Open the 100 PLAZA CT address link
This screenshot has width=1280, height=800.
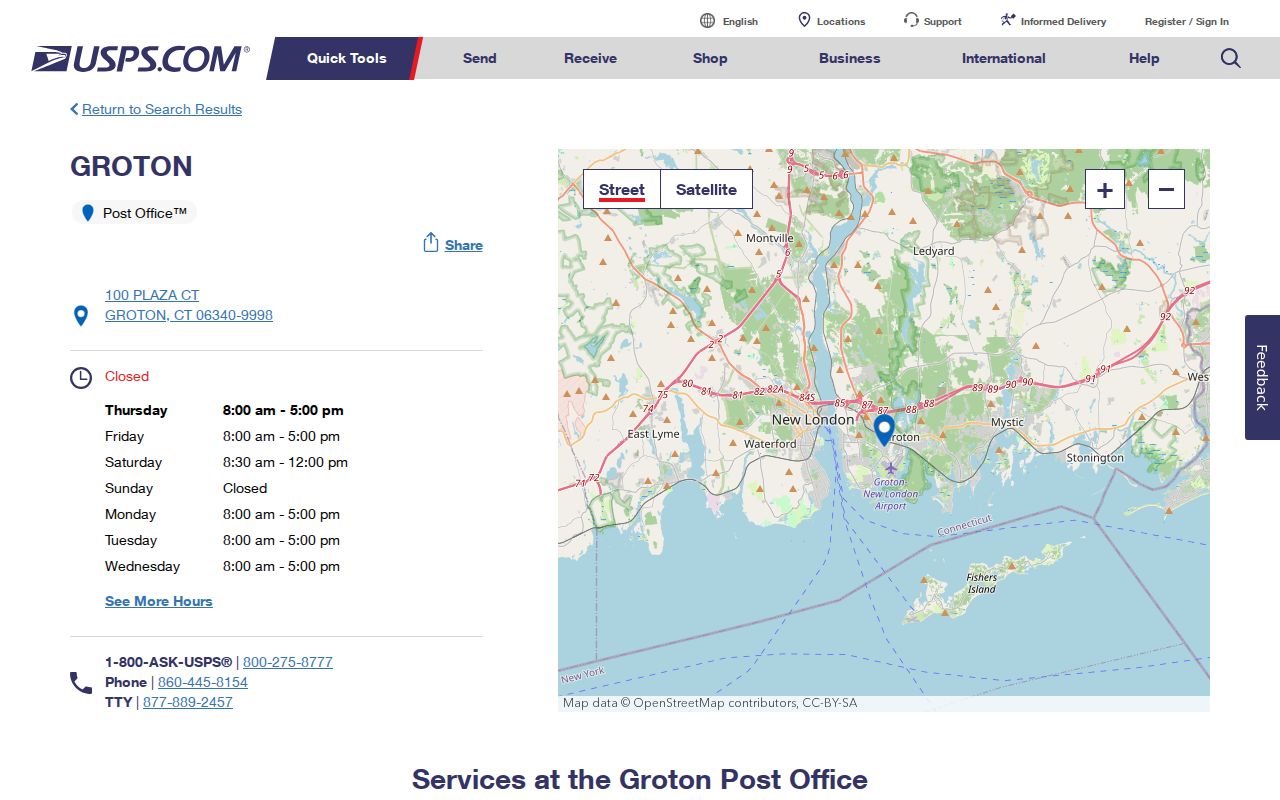(189, 305)
